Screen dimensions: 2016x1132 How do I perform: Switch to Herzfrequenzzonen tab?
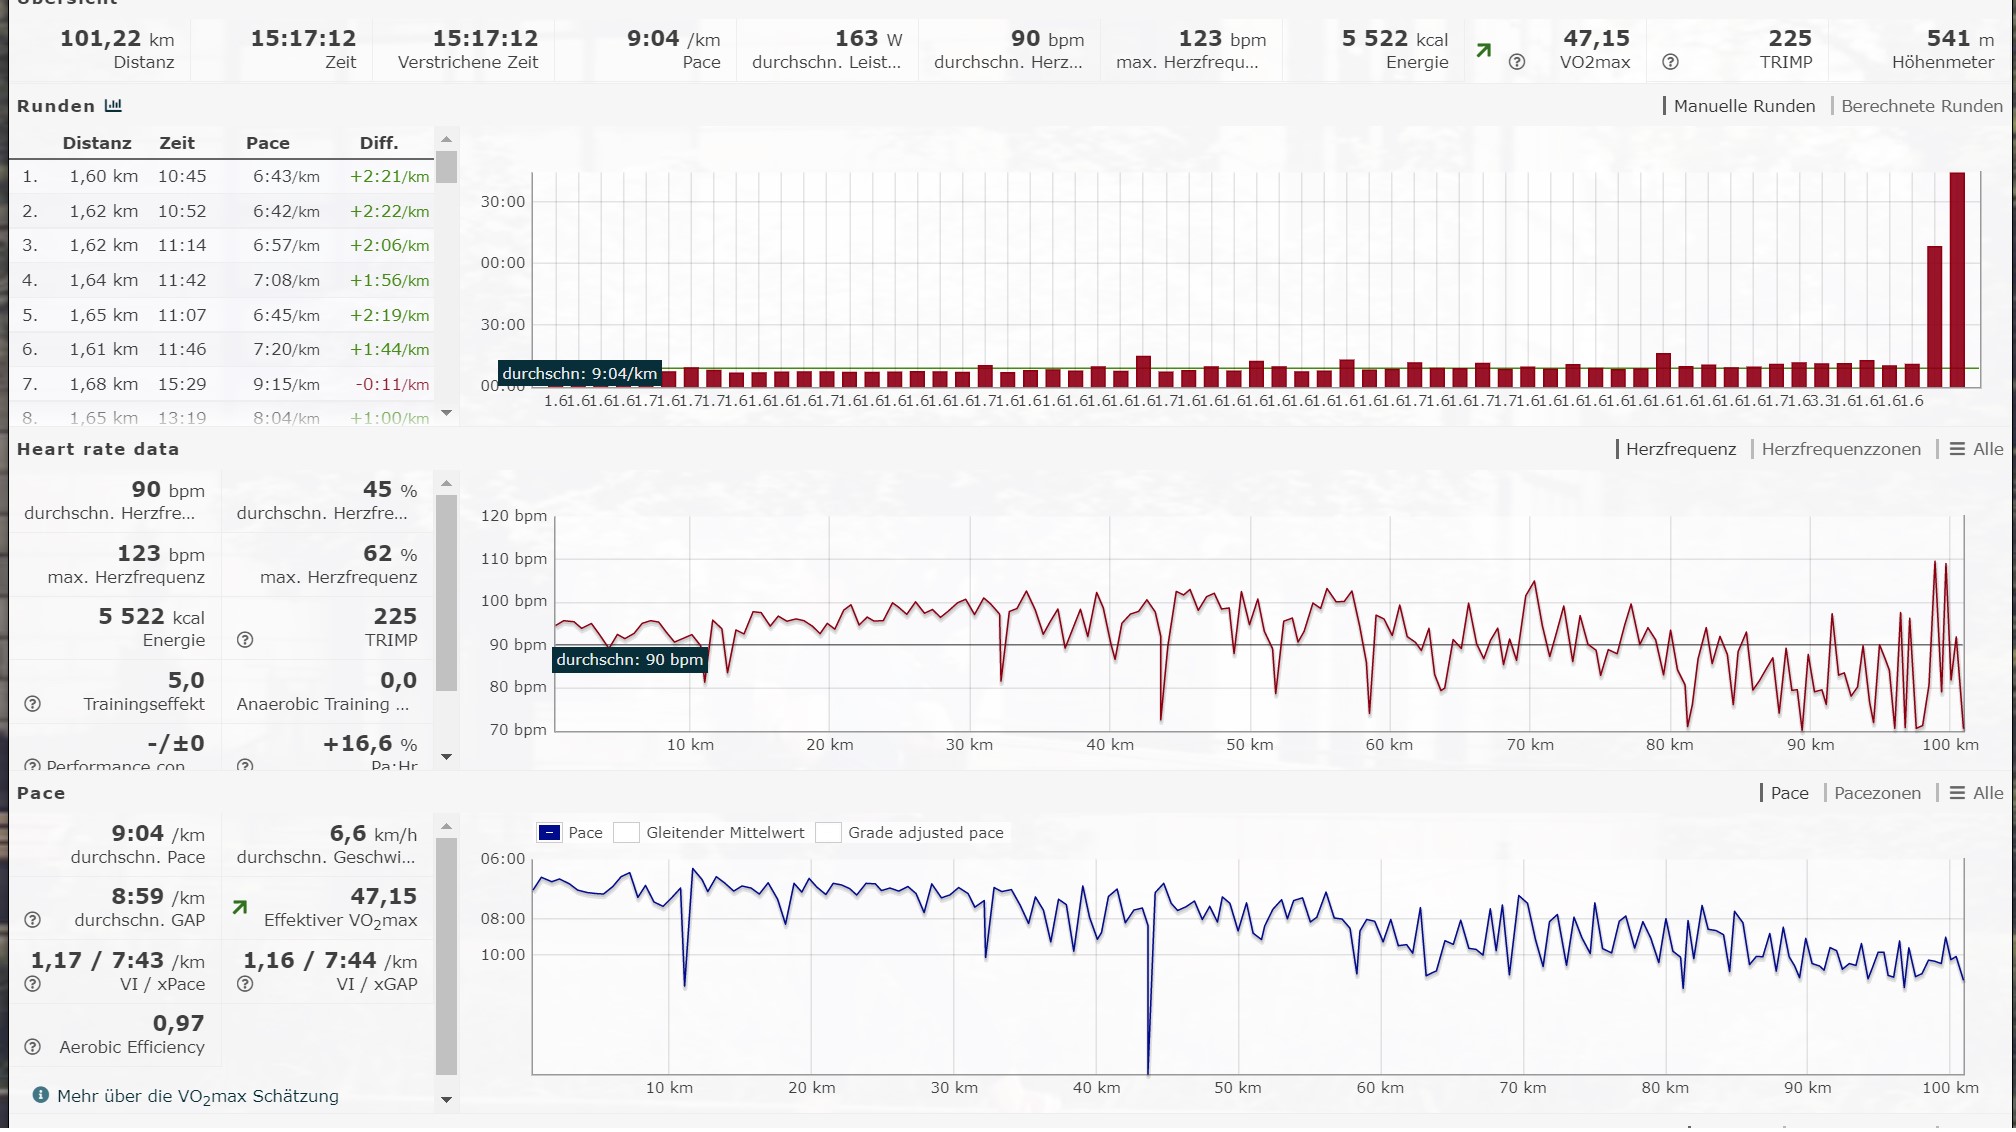[1840, 450]
